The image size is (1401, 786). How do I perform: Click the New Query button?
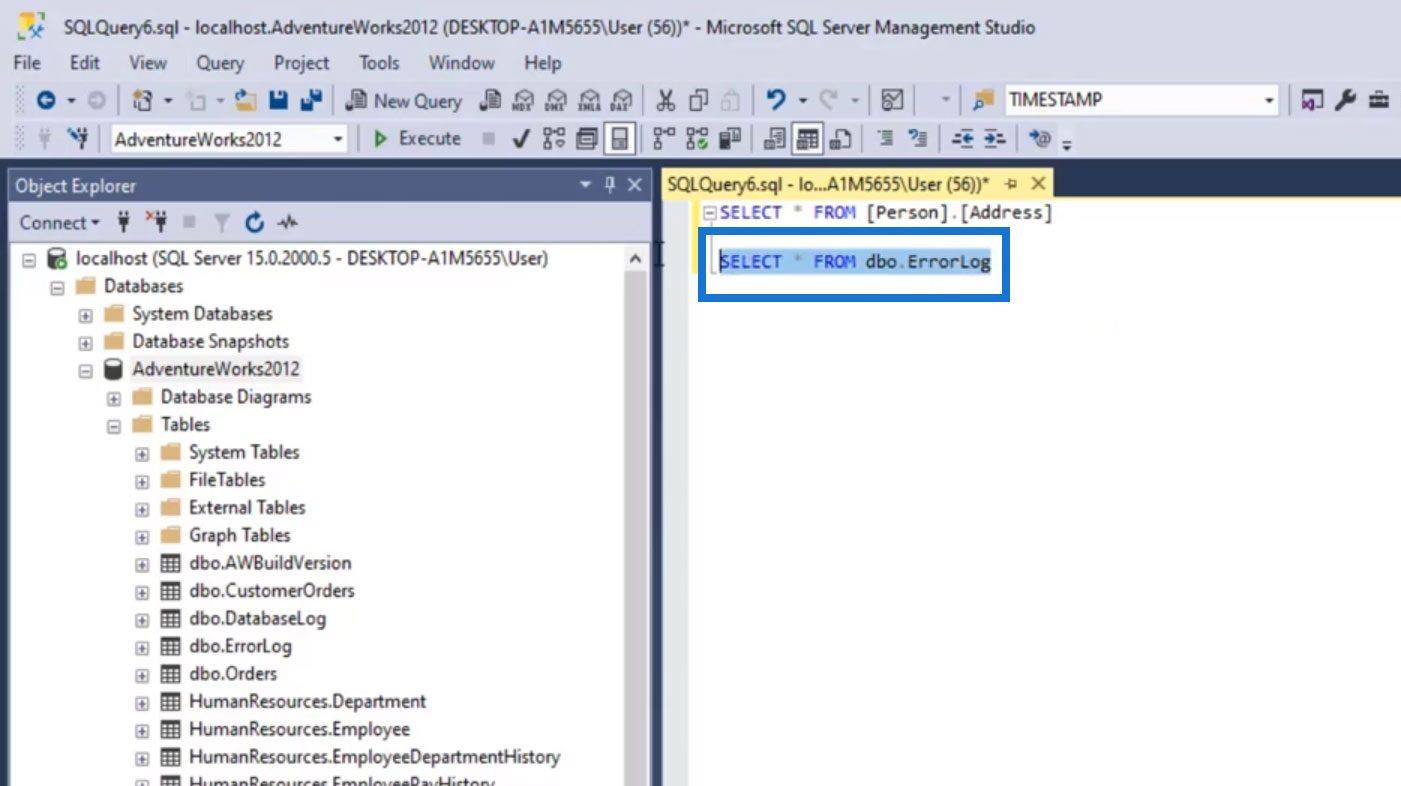click(404, 100)
